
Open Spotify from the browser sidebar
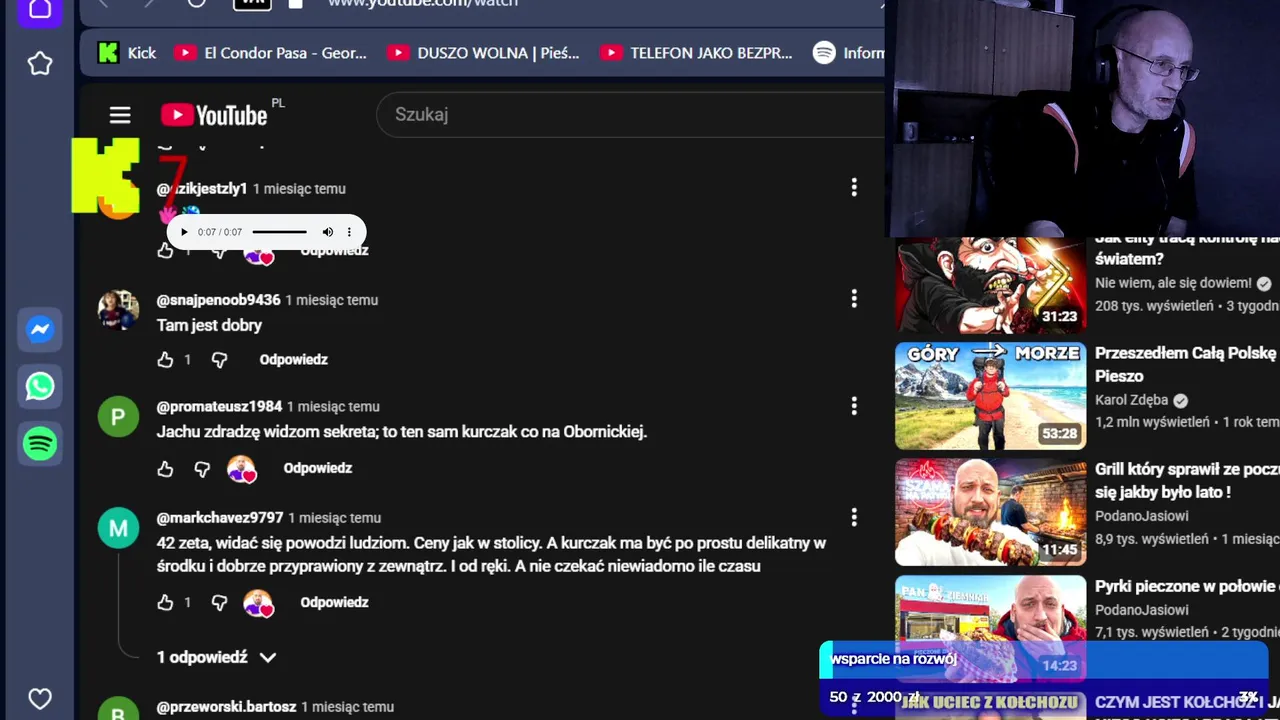tap(40, 443)
